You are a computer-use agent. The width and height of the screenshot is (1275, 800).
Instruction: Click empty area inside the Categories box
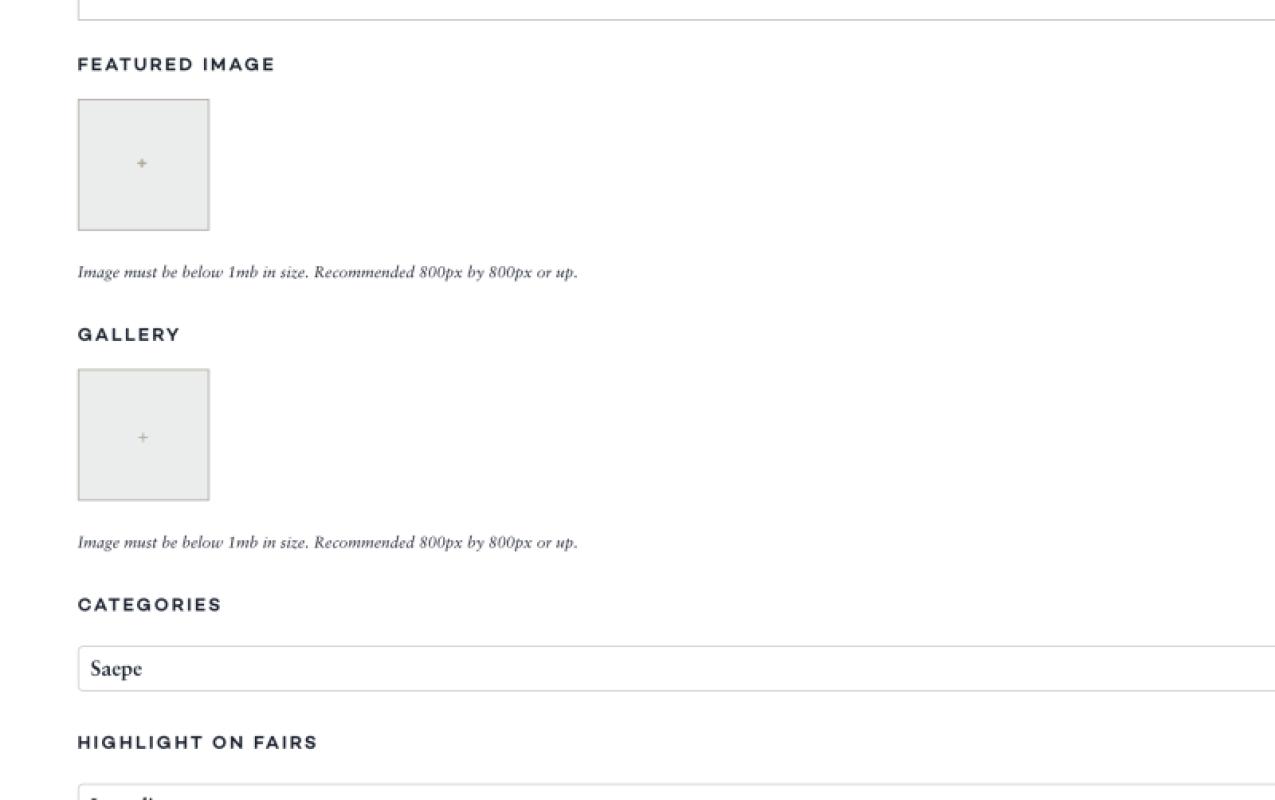tap(700, 668)
